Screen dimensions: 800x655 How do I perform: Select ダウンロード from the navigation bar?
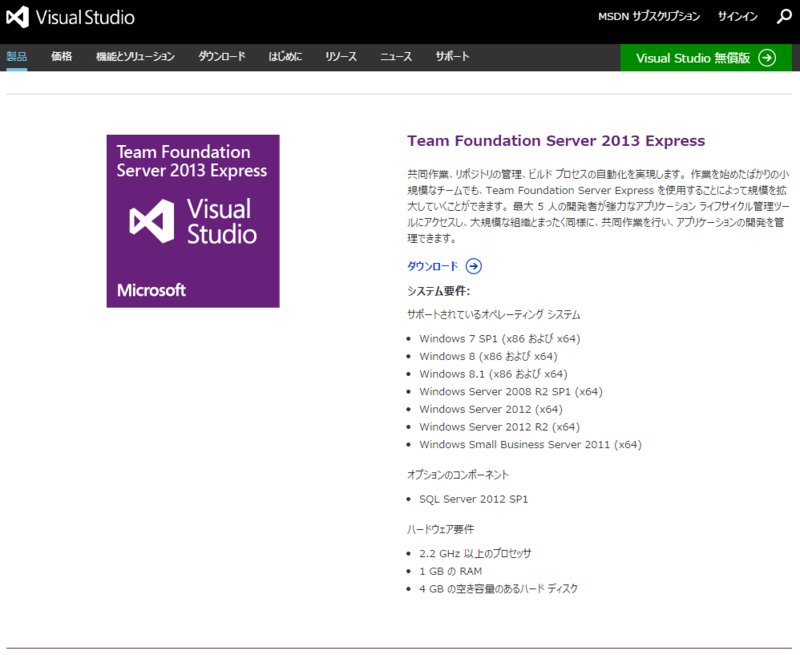point(220,57)
